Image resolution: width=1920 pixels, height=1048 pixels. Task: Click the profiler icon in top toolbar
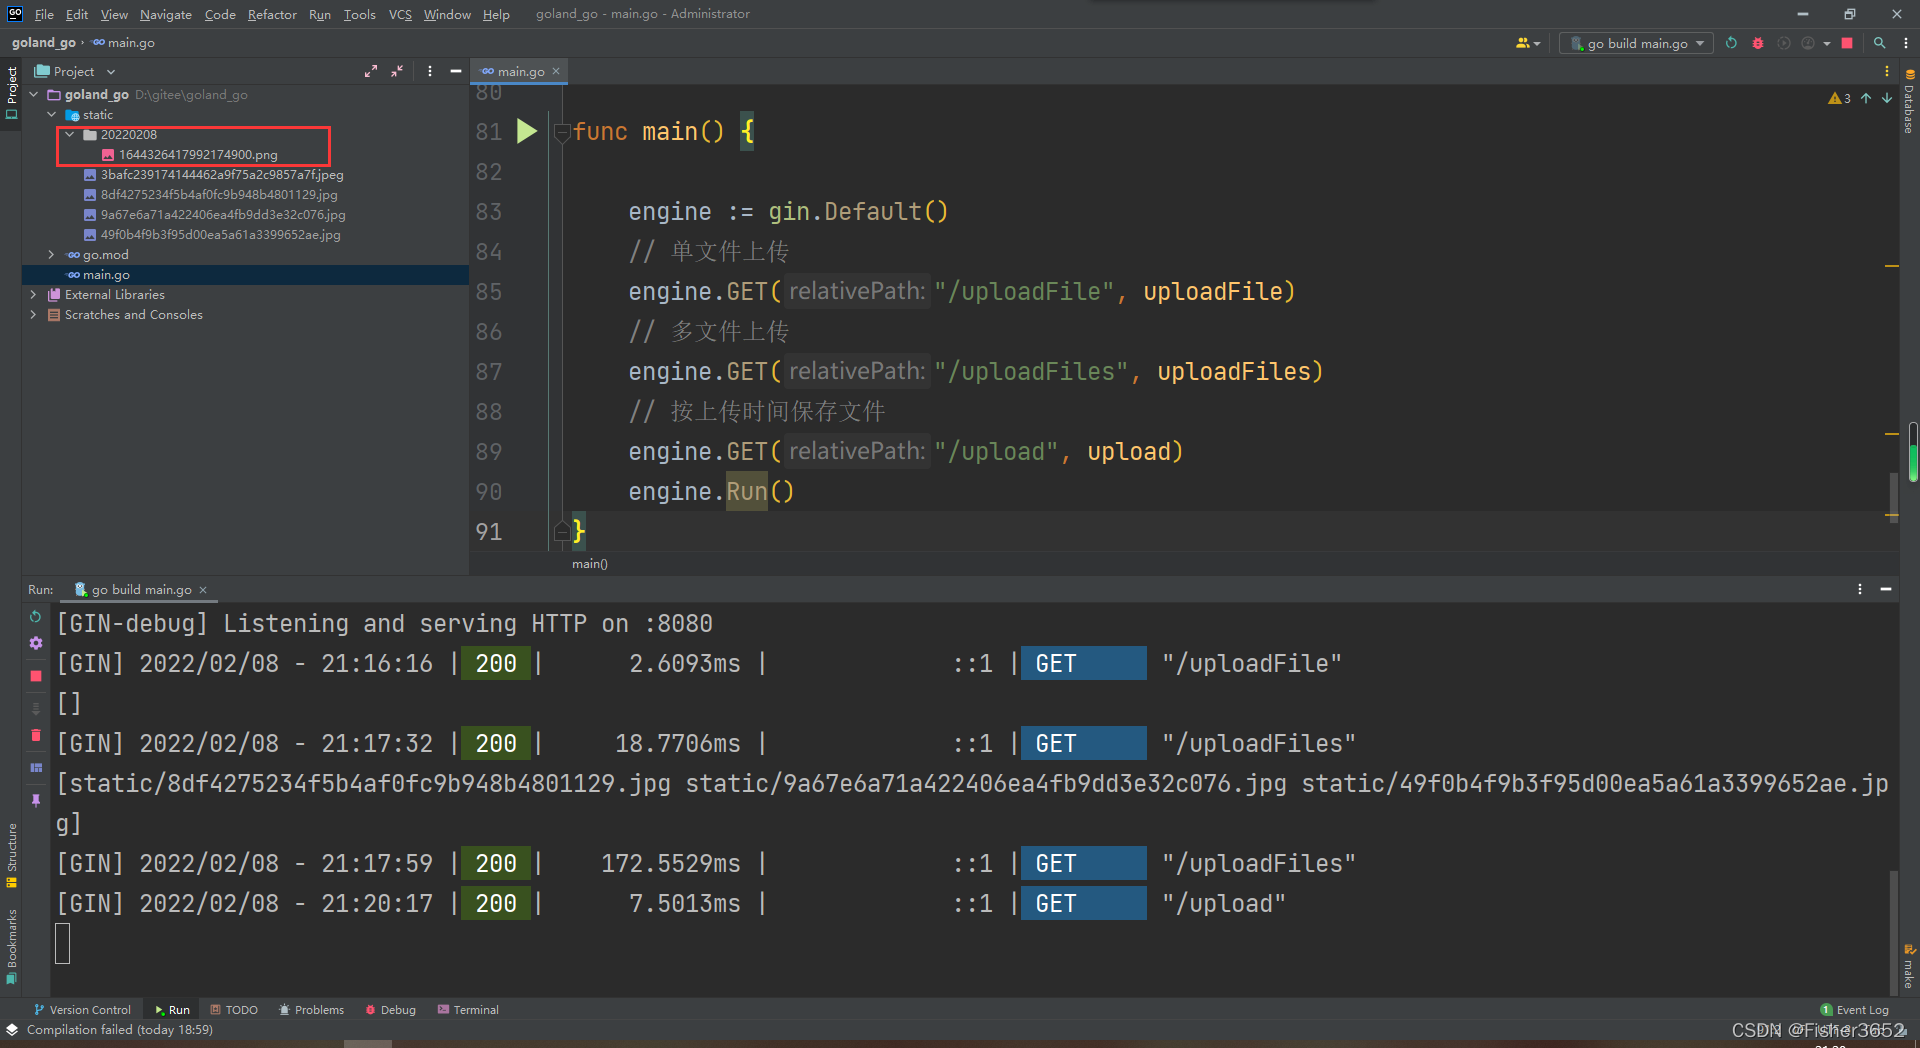(x=1808, y=43)
